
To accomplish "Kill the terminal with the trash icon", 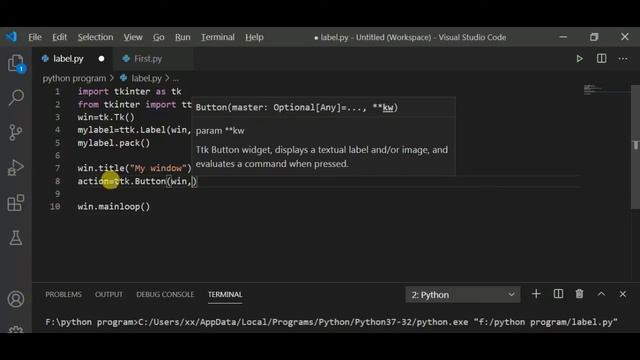I will click(x=579, y=294).
